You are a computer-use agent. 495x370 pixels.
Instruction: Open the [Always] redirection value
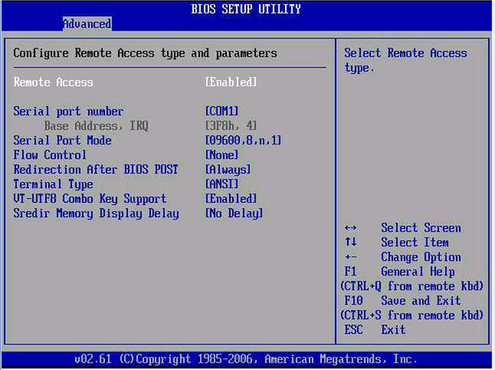[x=228, y=170]
